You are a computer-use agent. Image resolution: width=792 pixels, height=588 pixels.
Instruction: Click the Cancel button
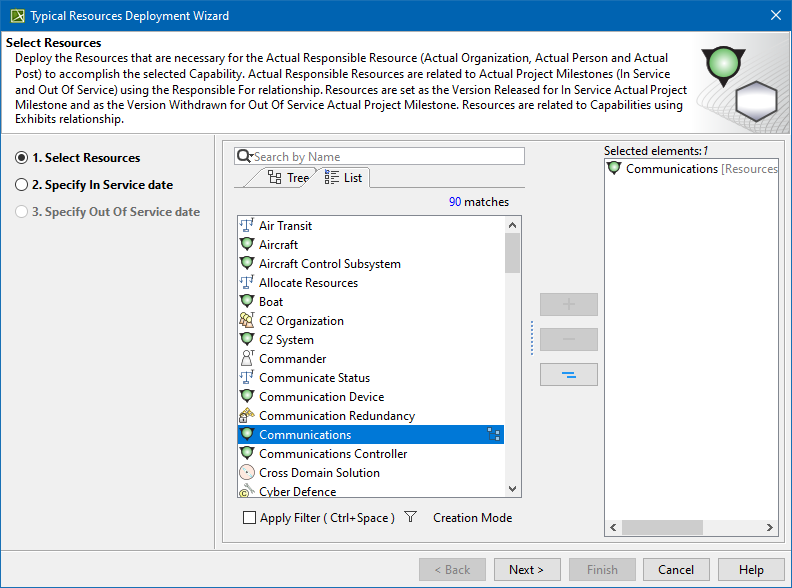[676, 570]
